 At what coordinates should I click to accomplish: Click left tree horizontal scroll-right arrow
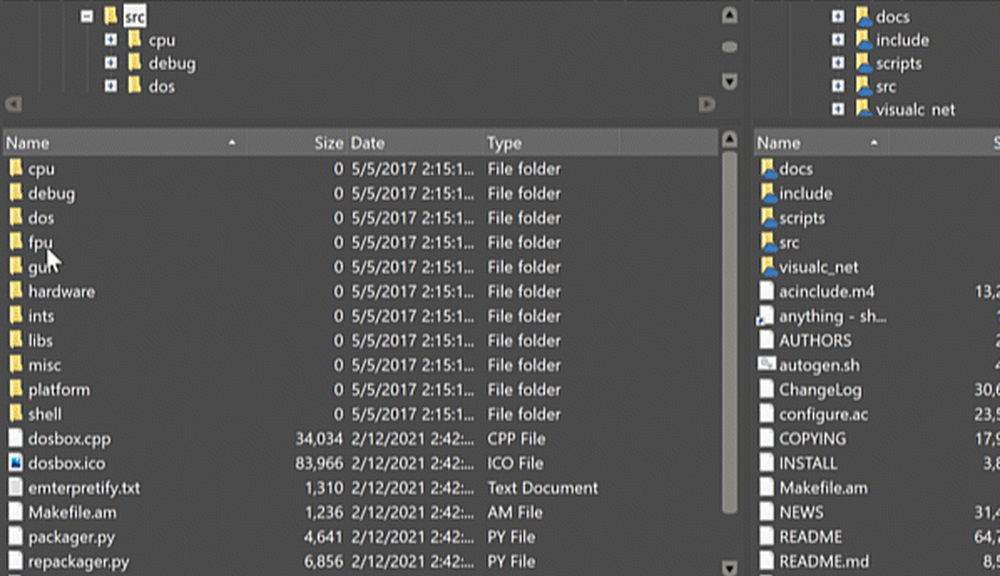coord(706,104)
